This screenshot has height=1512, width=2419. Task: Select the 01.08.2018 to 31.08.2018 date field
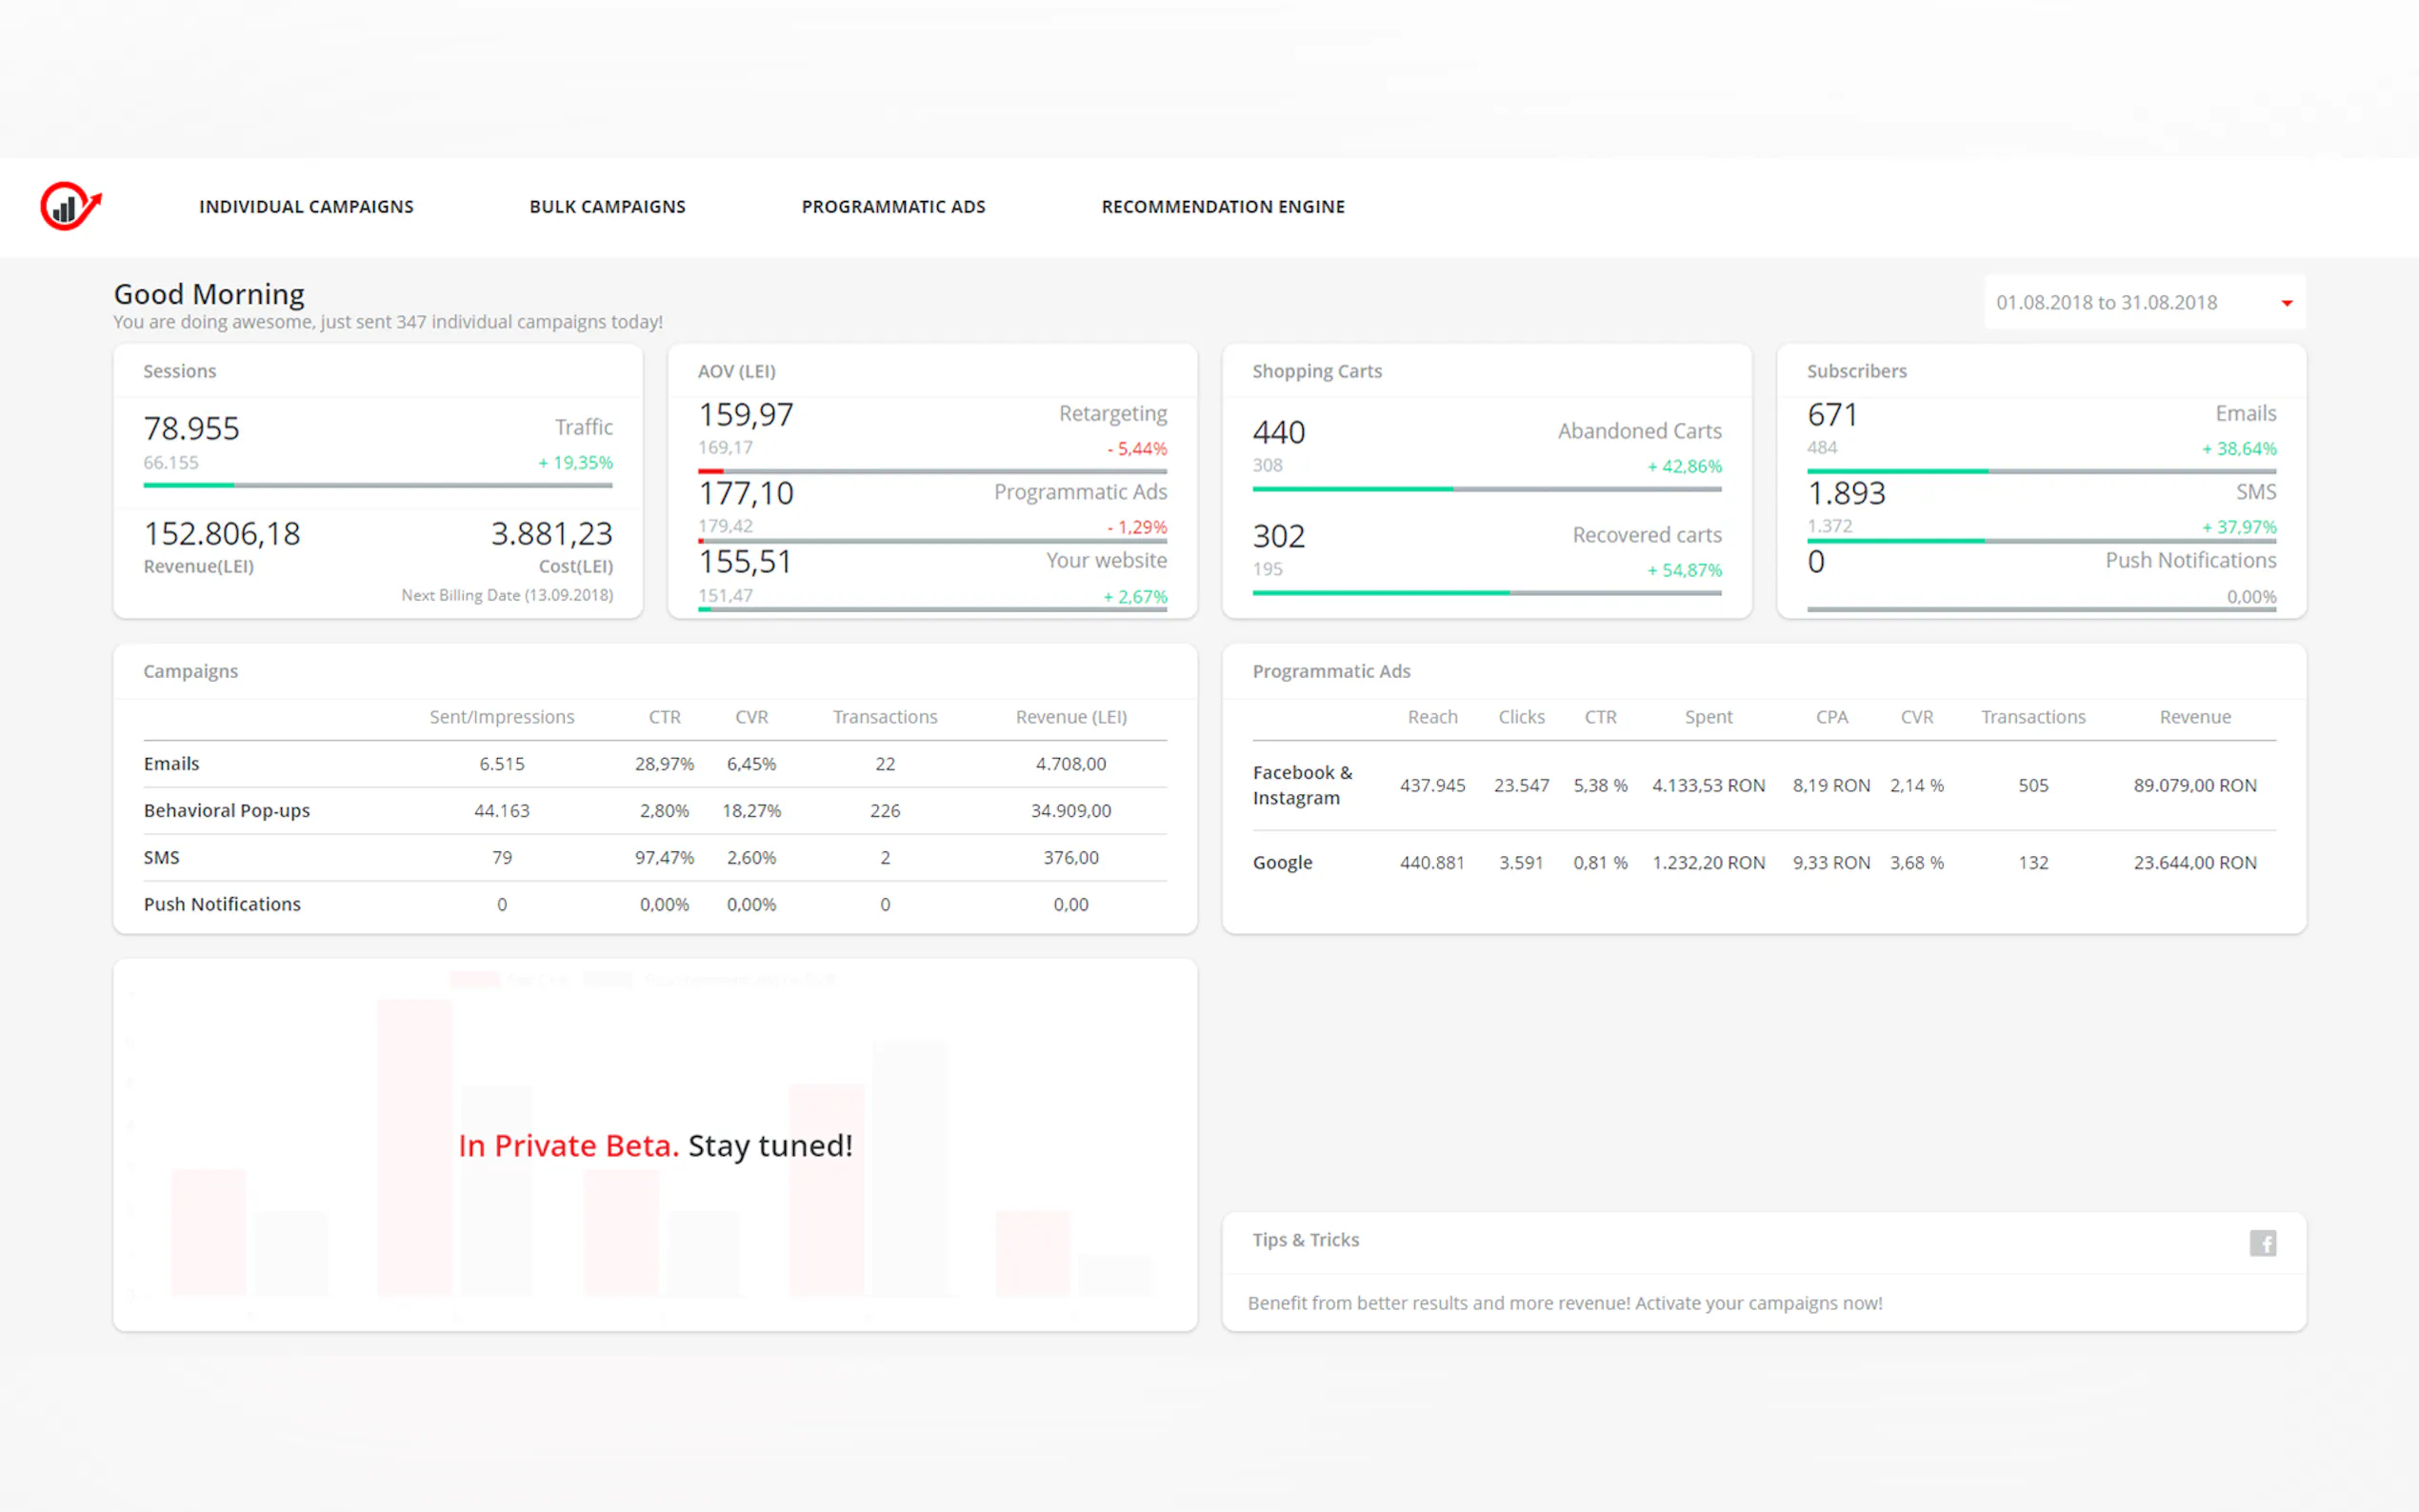2106,302
